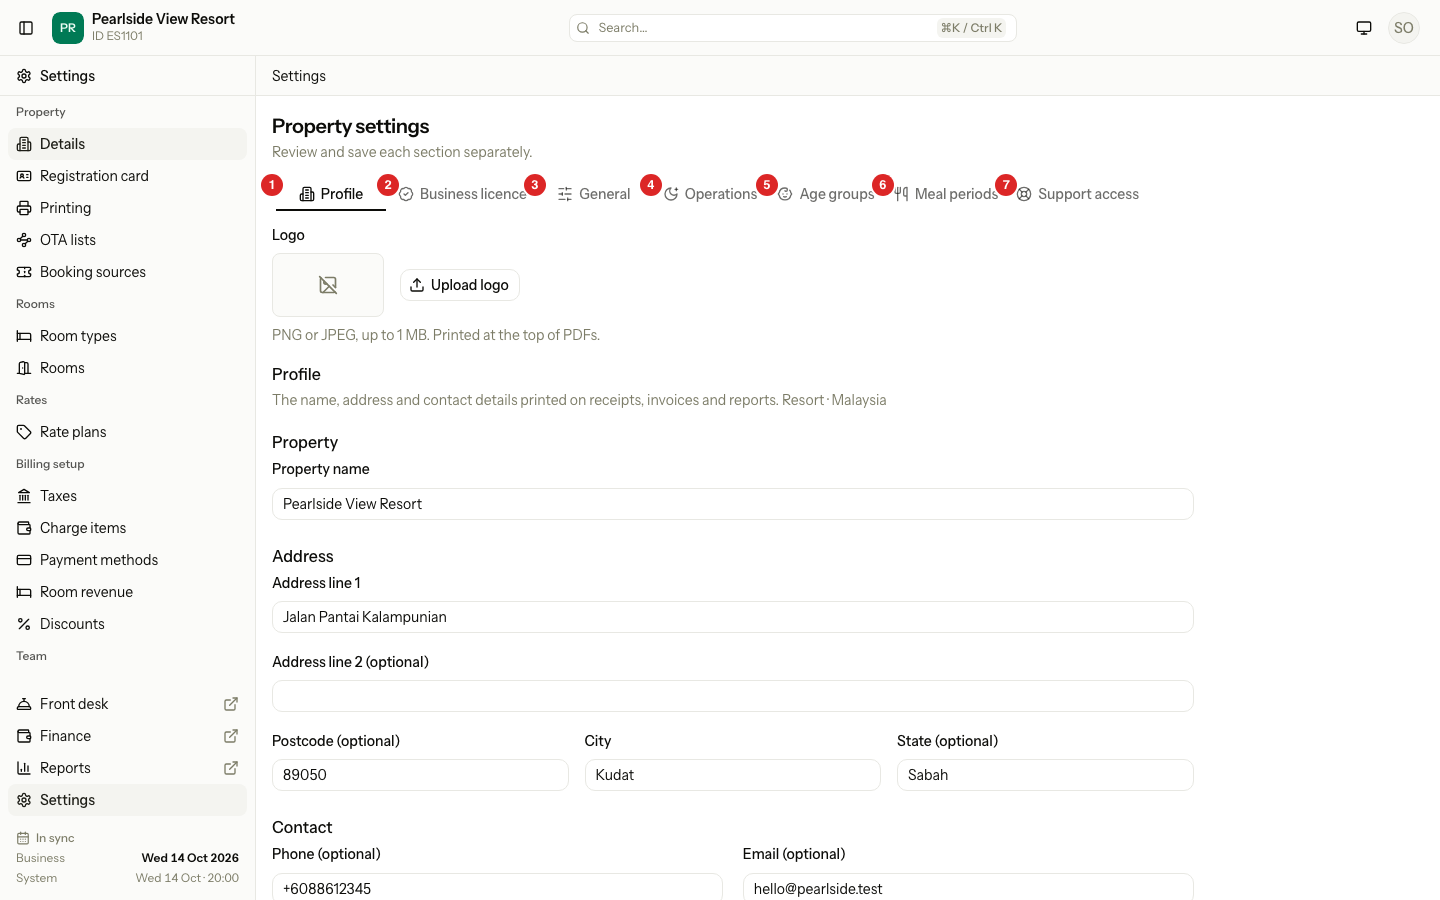Screen dimensions: 1440x900
Task: Focus the Search box in the header
Action: point(793,28)
